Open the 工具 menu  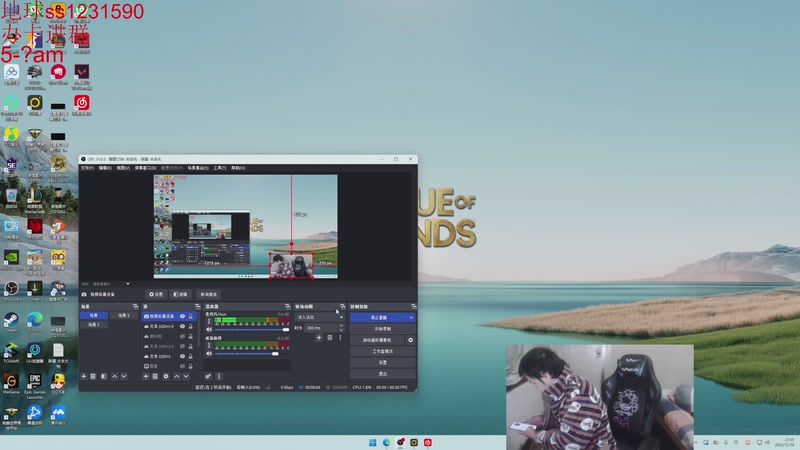tap(219, 168)
